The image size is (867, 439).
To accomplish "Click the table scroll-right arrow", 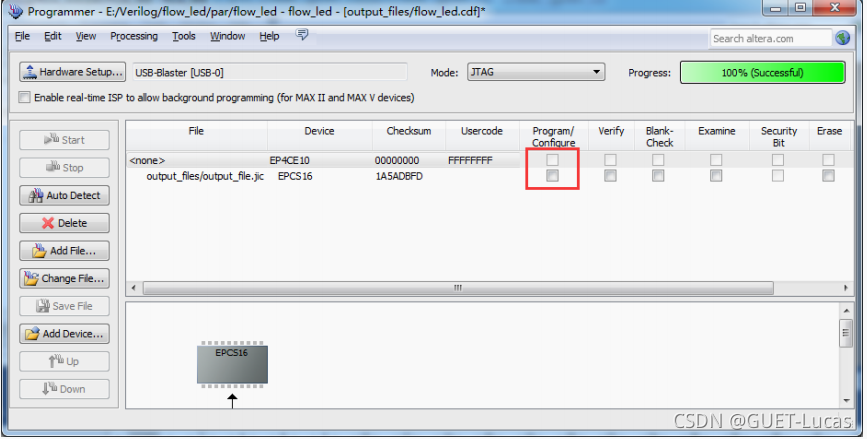I will [x=845, y=288].
